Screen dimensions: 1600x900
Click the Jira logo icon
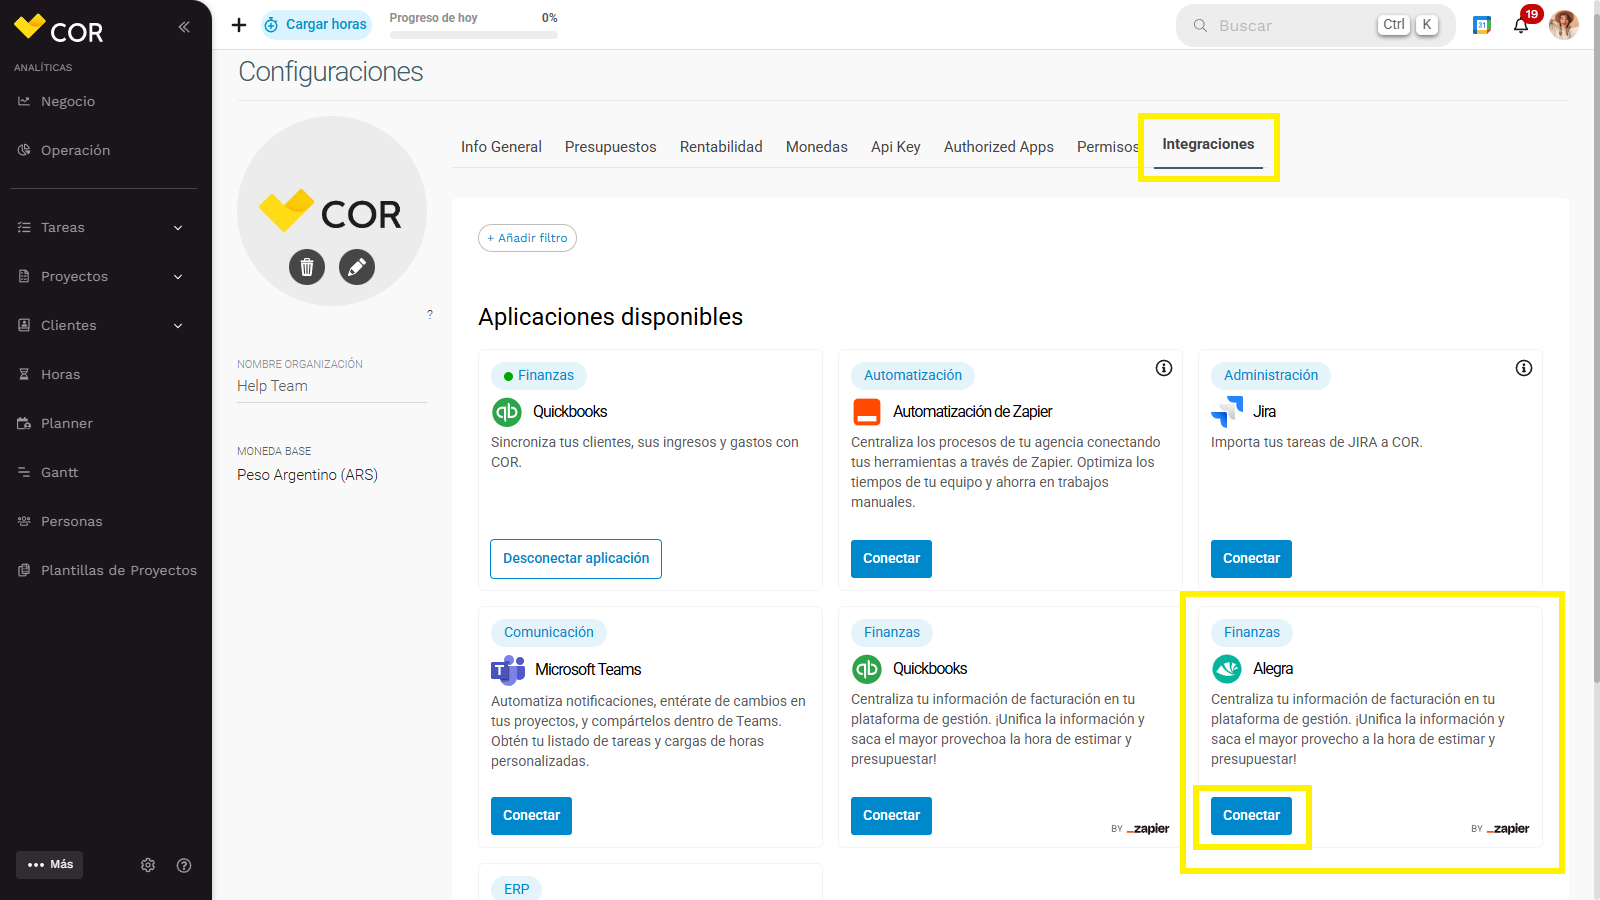coord(1227,411)
